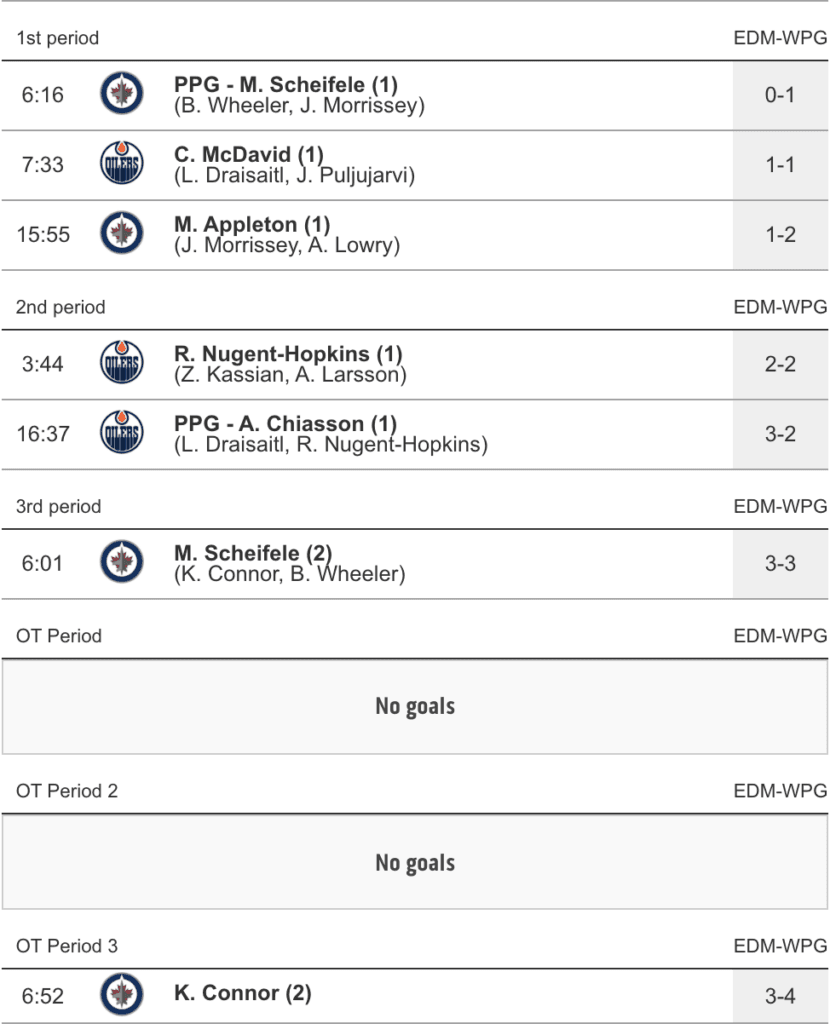830x1024 pixels.
Task: Select the 1st period header
Action: (x=58, y=38)
